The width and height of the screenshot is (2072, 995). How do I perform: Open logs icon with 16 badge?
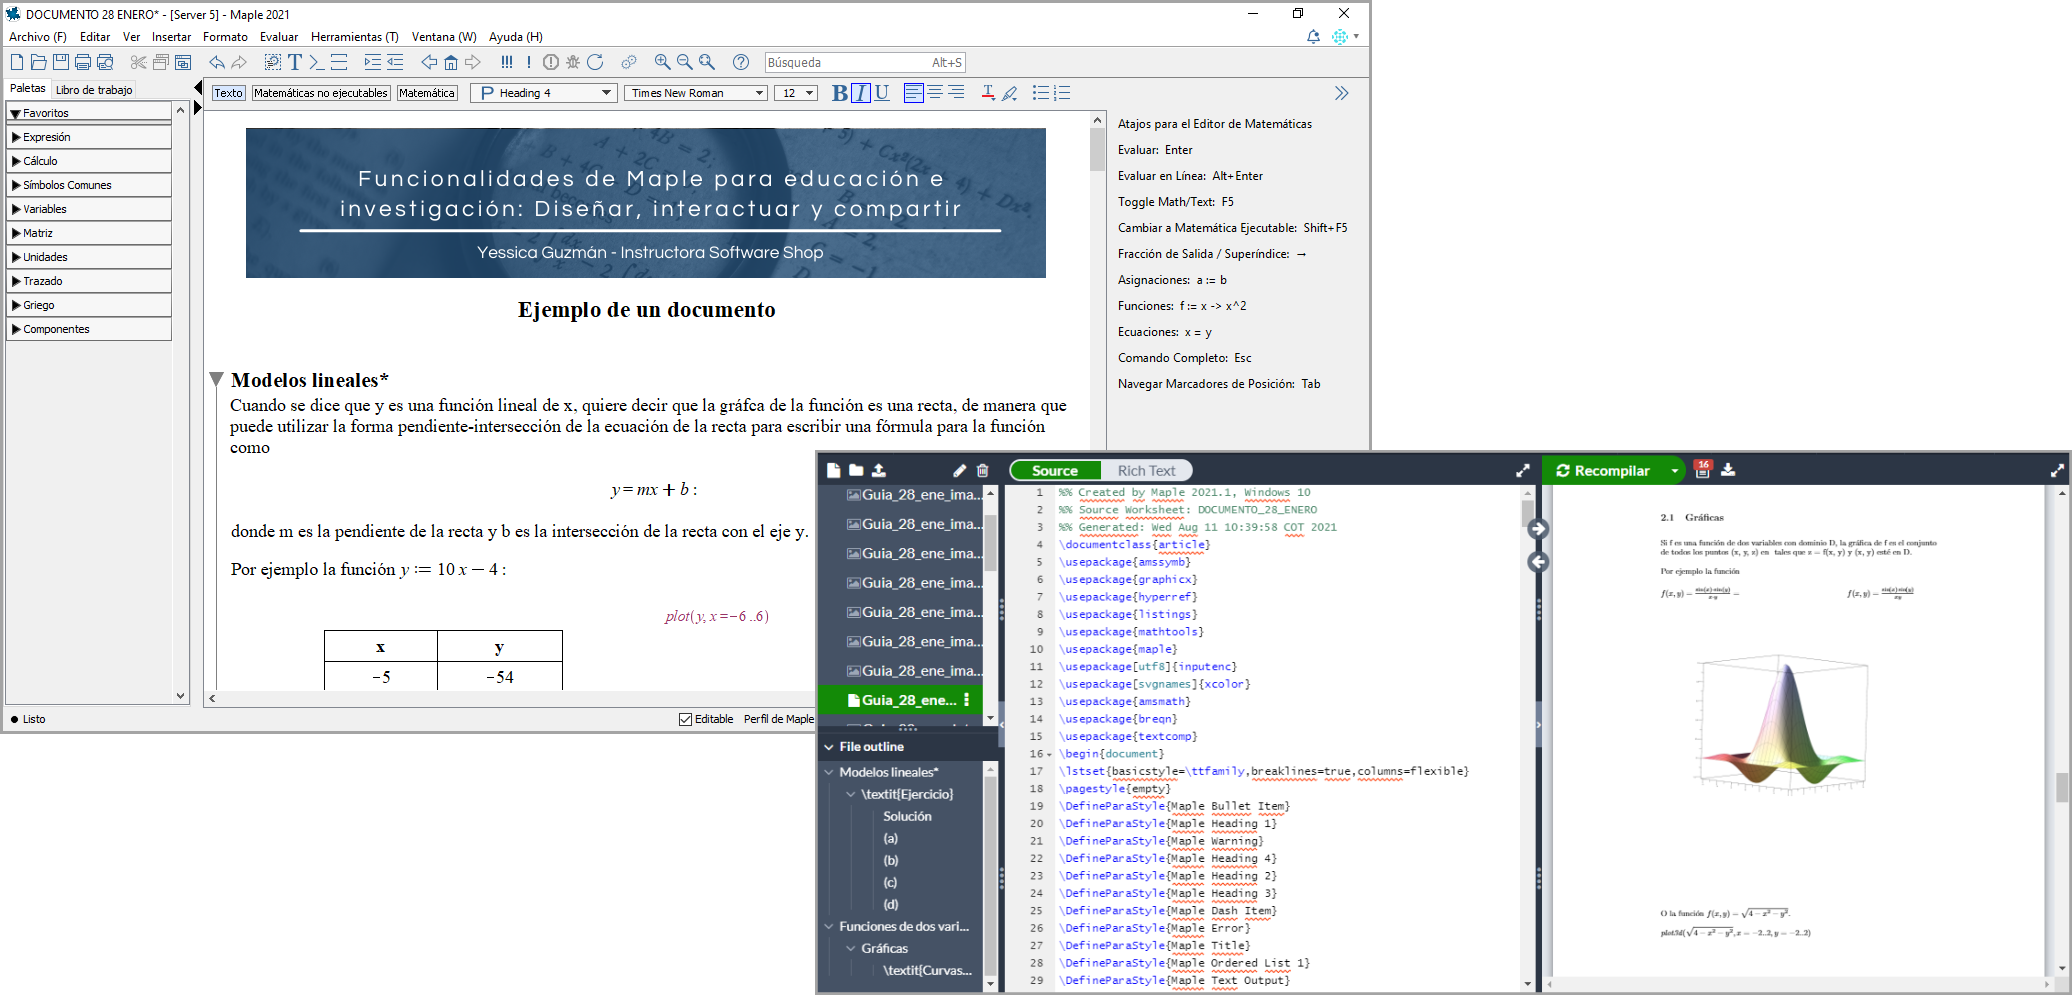point(1703,469)
